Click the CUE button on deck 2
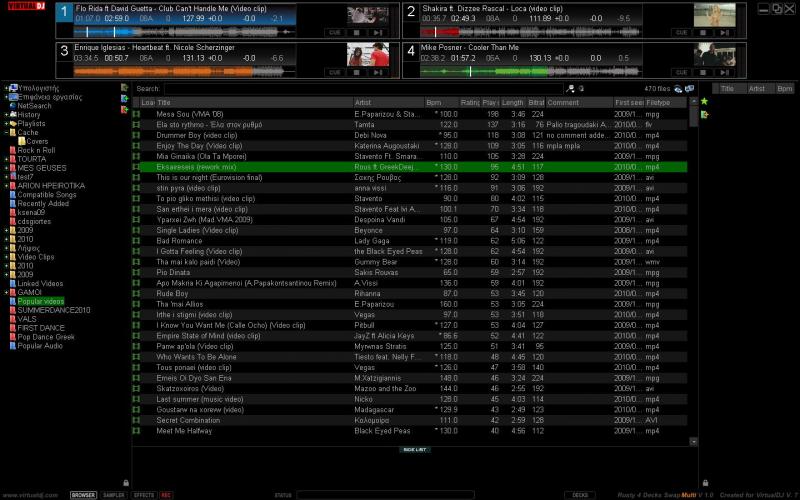The width and height of the screenshot is (800, 500). (682, 33)
